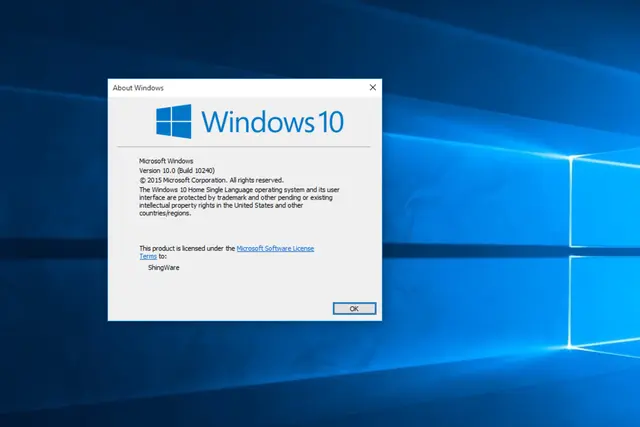The height and width of the screenshot is (427, 640).
Task: Click the Windows 10 logo icon
Action: point(174,121)
